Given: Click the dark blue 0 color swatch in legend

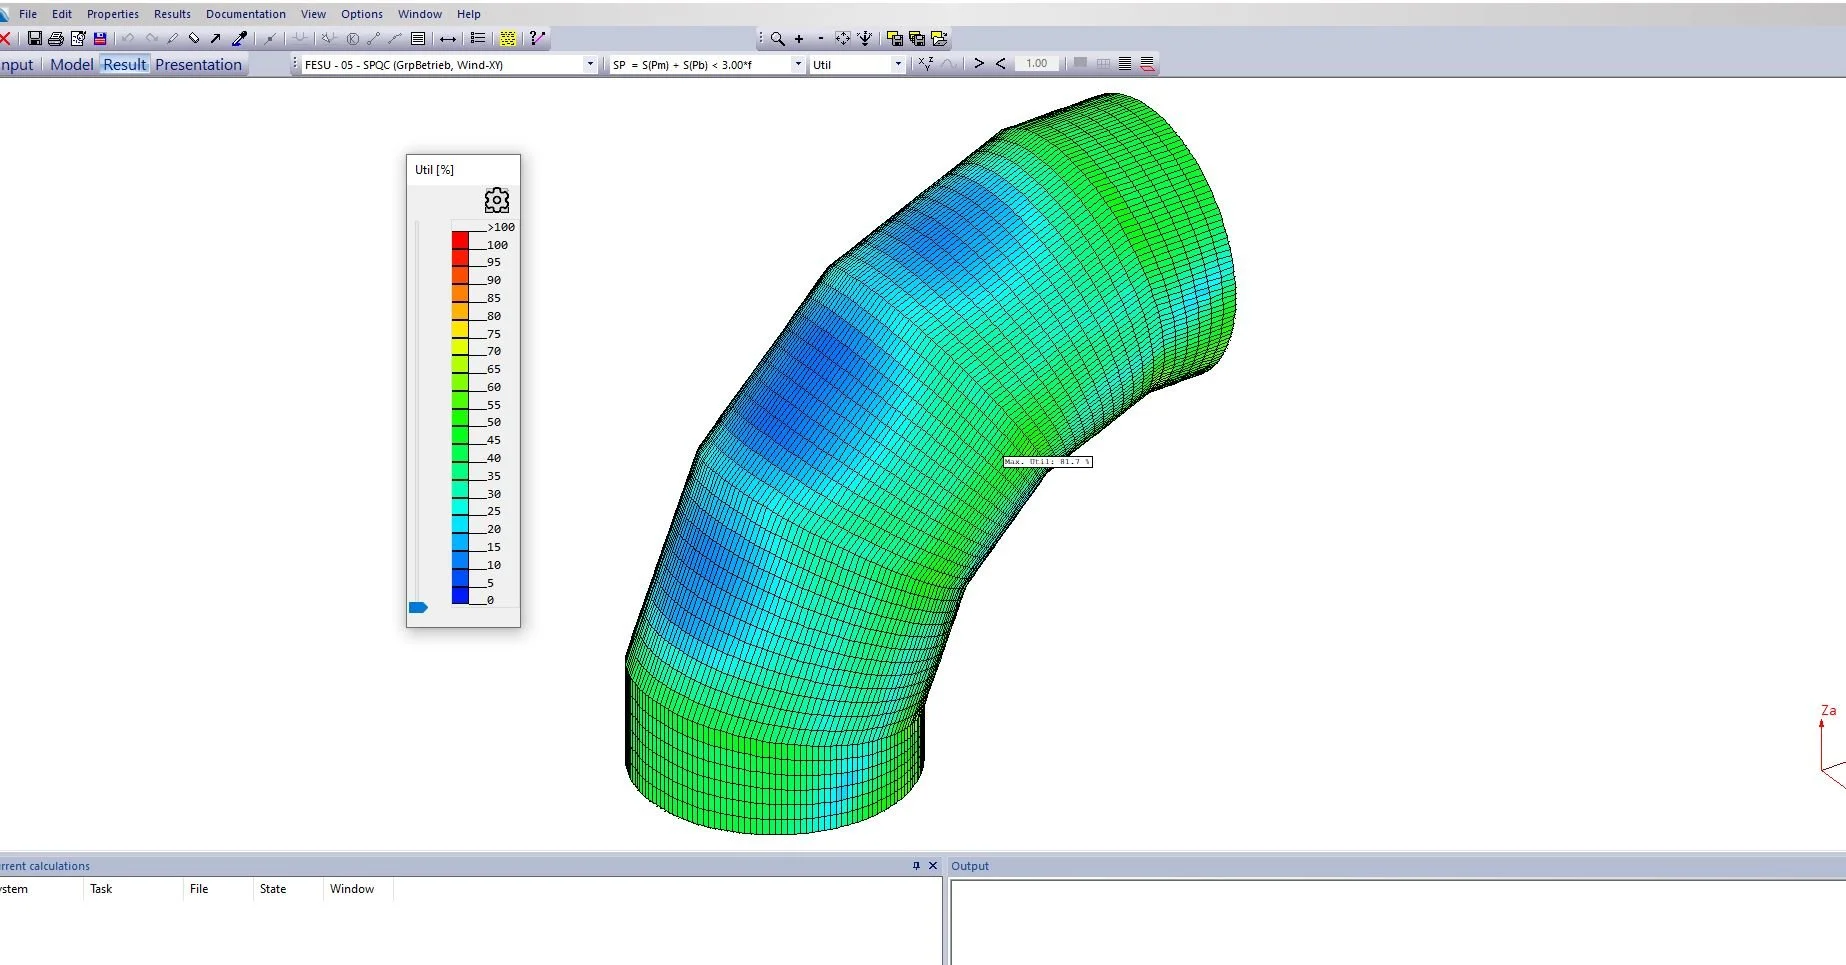Looking at the screenshot, I should pyautogui.click(x=460, y=596).
